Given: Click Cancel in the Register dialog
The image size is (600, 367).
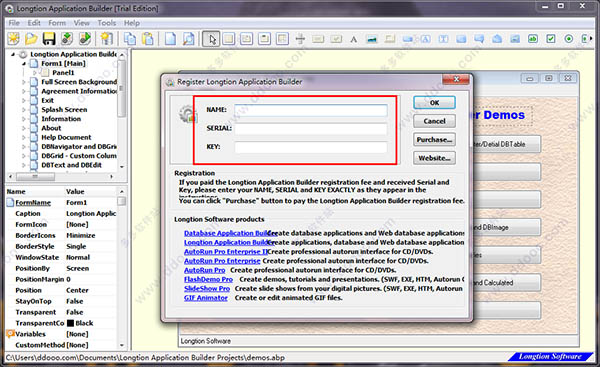Looking at the screenshot, I should pos(434,121).
